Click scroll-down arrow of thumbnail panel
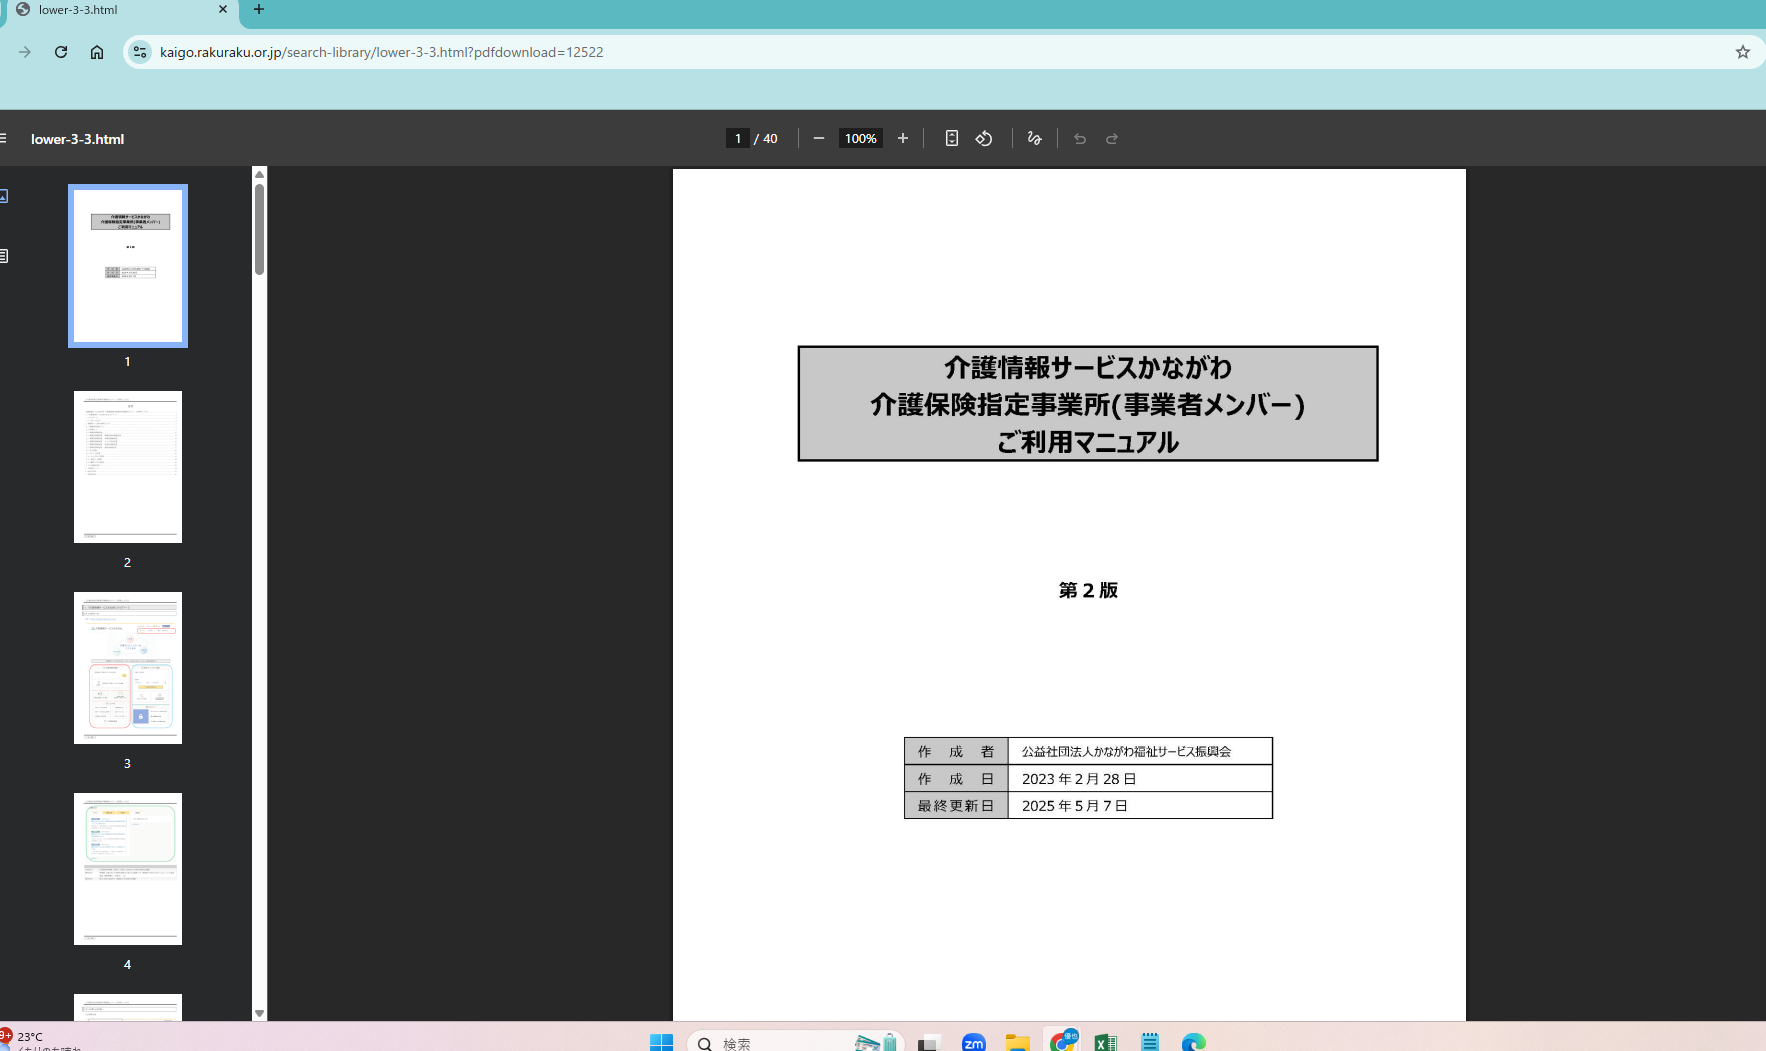 click(259, 1013)
